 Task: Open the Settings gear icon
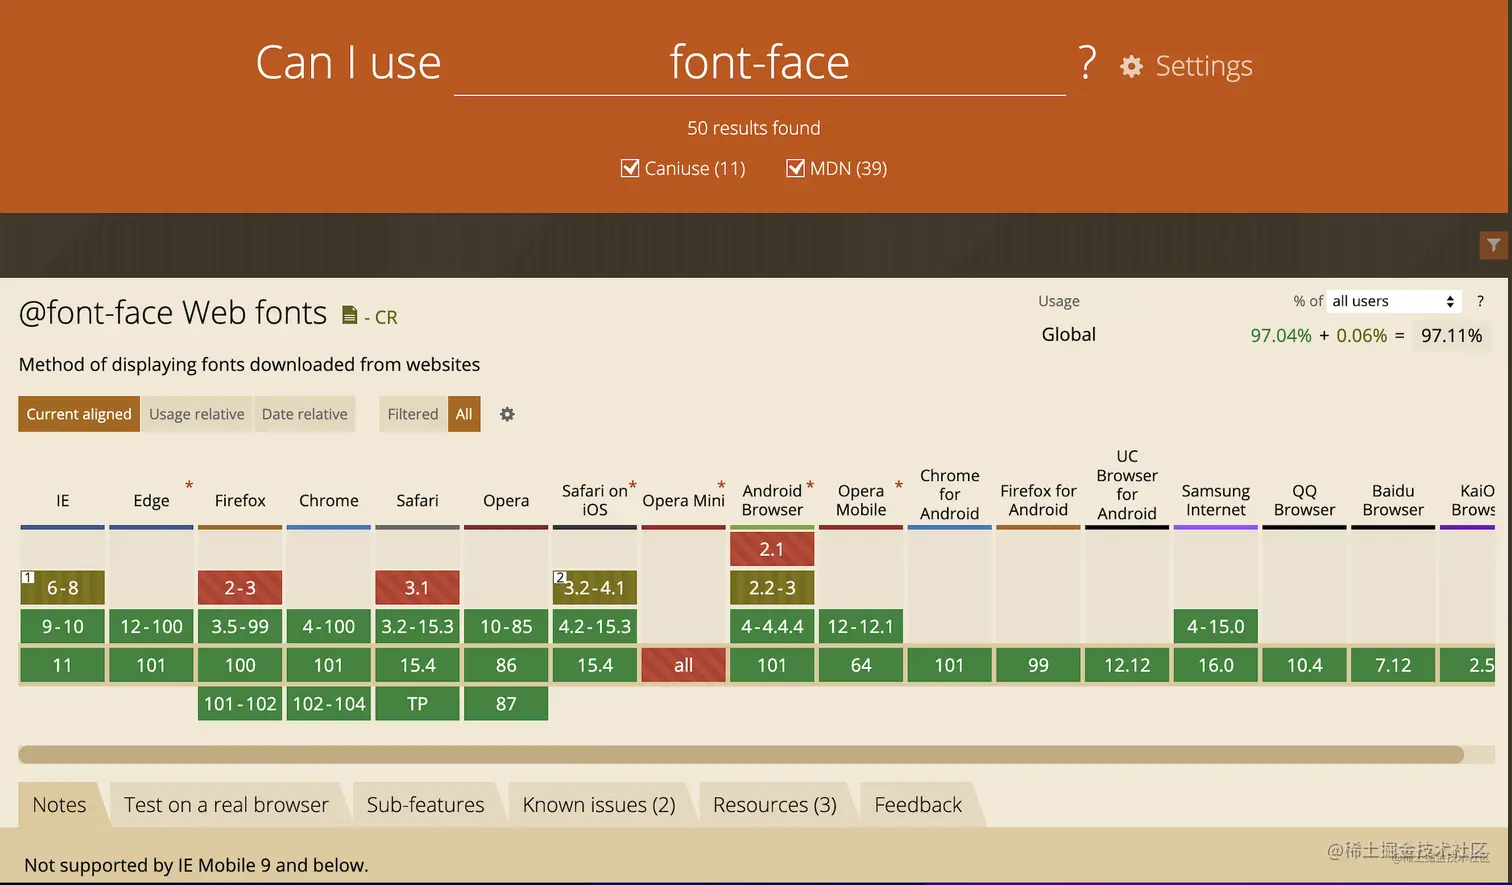pyautogui.click(x=1131, y=66)
